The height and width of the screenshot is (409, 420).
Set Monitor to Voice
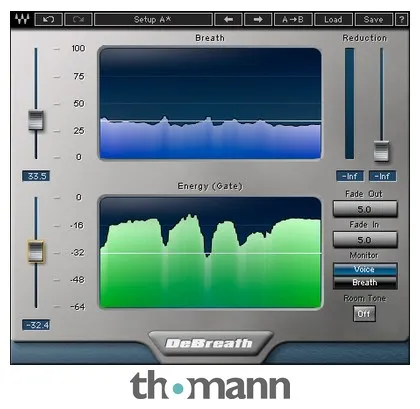coord(365,269)
